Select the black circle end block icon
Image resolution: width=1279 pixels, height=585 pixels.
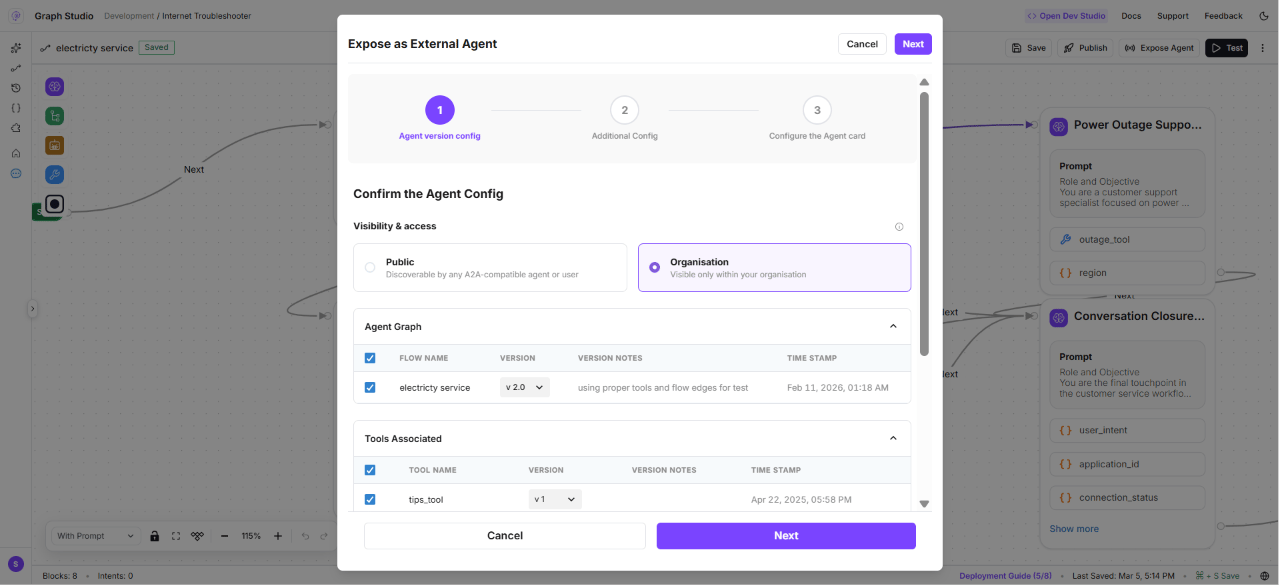(x=55, y=204)
